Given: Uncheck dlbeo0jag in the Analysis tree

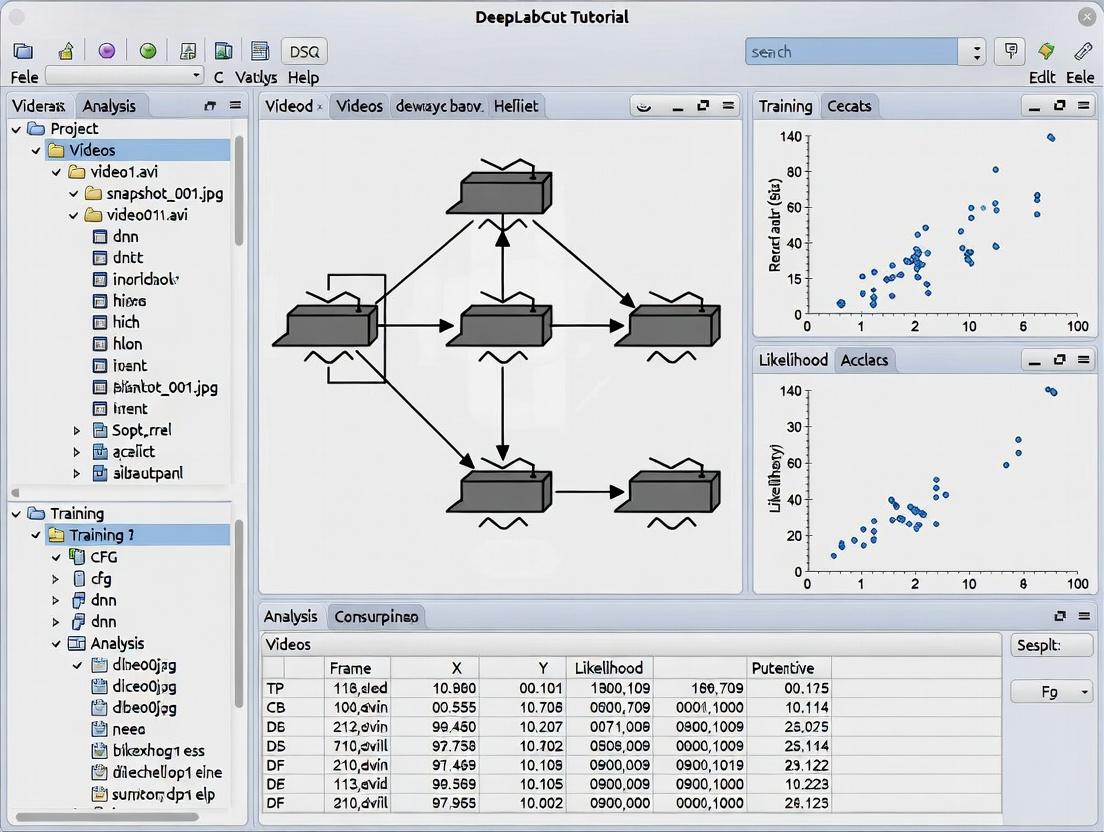Looking at the screenshot, I should (77, 664).
